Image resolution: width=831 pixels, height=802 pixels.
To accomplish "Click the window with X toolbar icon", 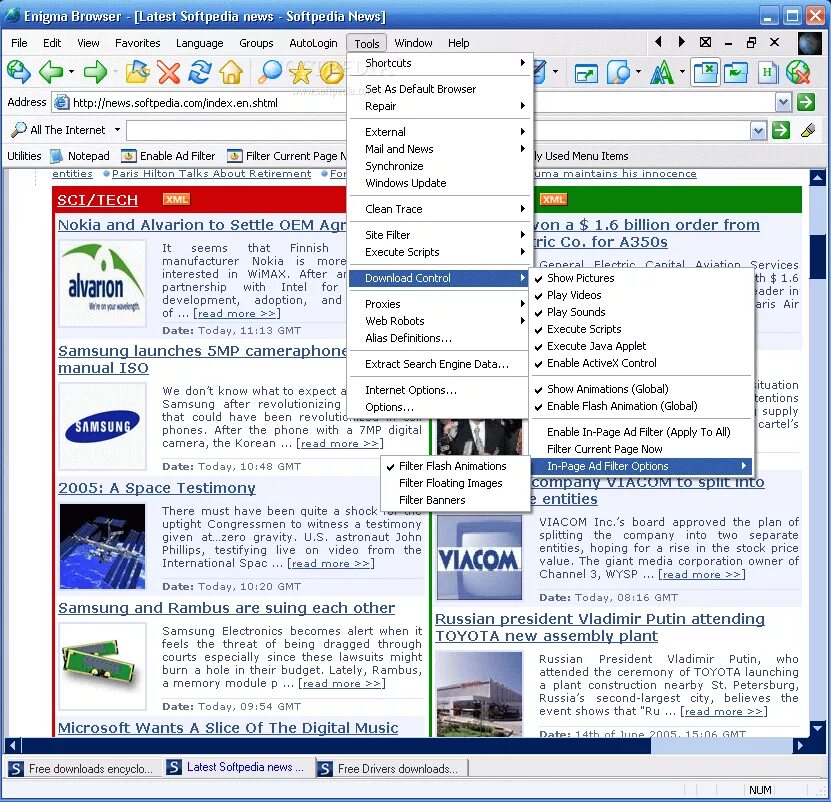I will 705,72.
